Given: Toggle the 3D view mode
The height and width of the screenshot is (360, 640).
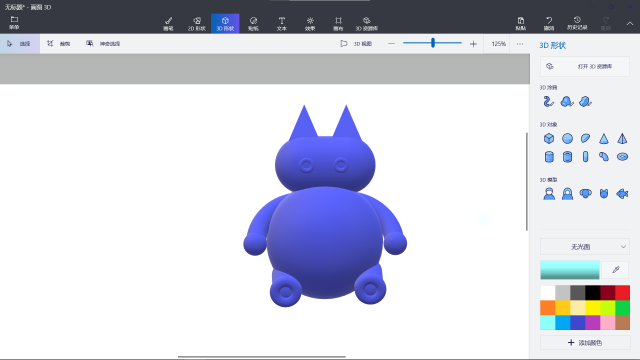Looking at the screenshot, I should (x=356, y=44).
